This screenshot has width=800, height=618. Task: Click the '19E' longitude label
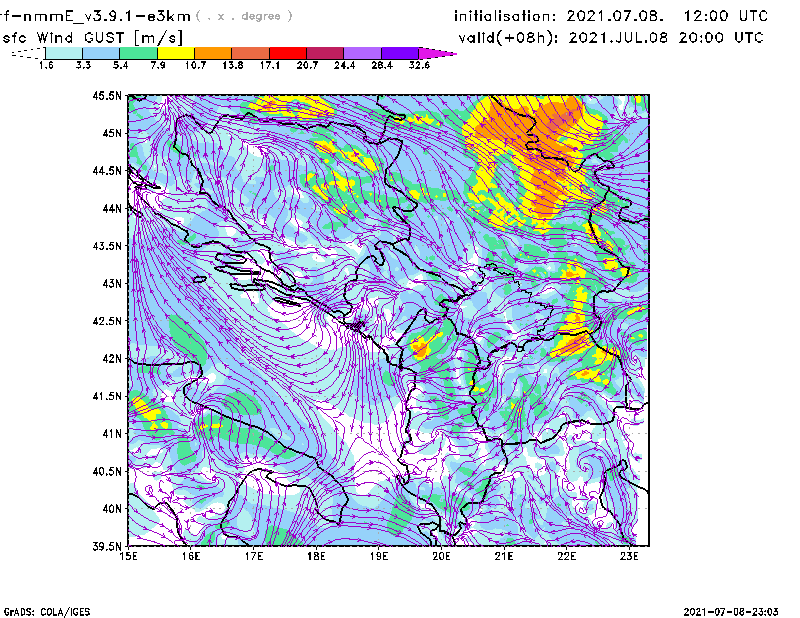click(x=379, y=556)
